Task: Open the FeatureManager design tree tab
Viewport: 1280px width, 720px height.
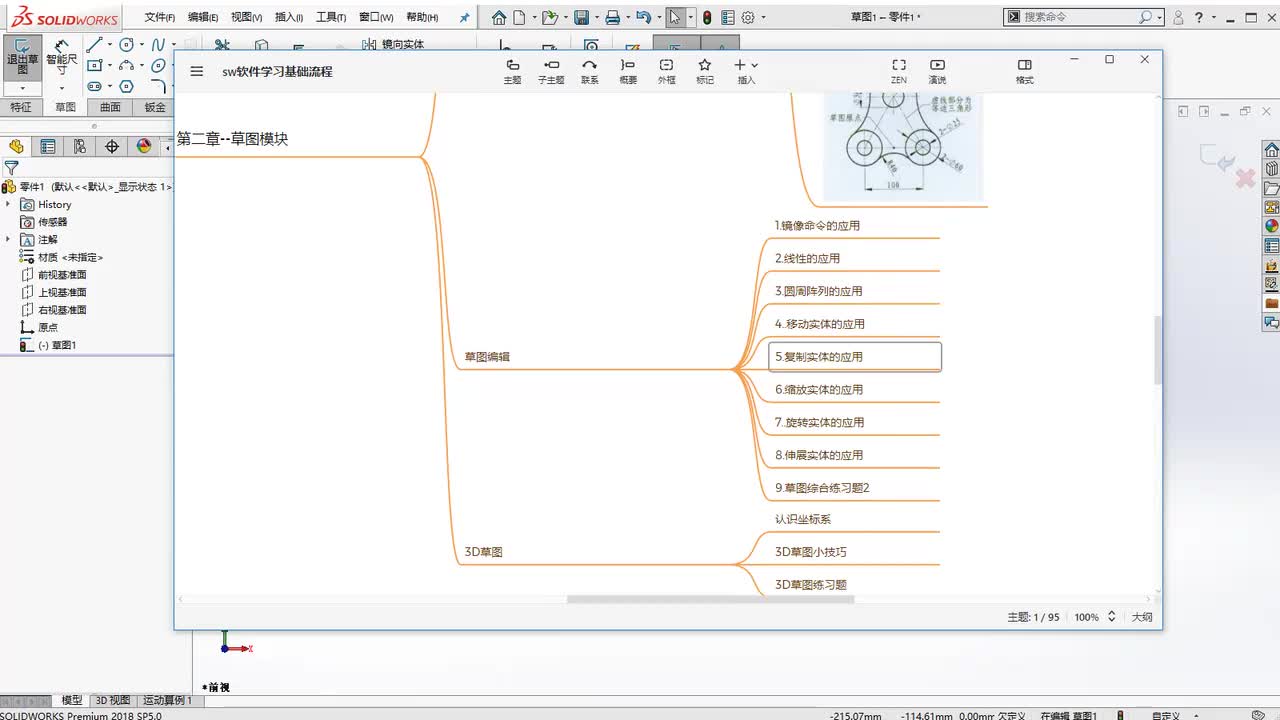Action: (x=16, y=146)
